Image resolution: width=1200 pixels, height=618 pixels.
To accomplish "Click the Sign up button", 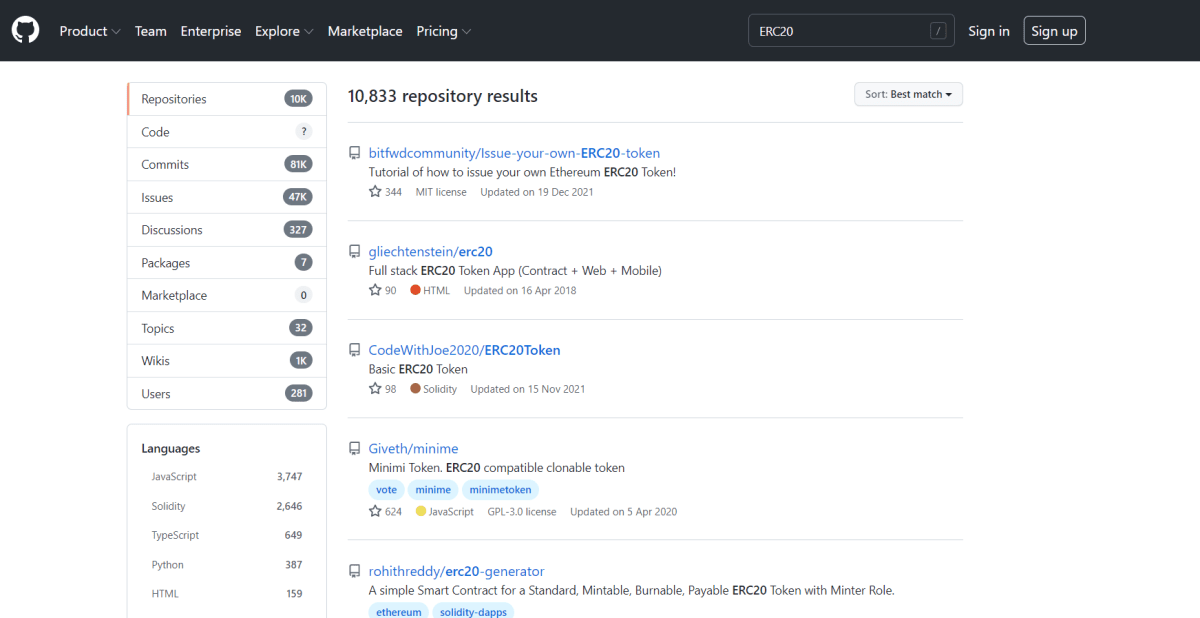I will [1054, 31].
